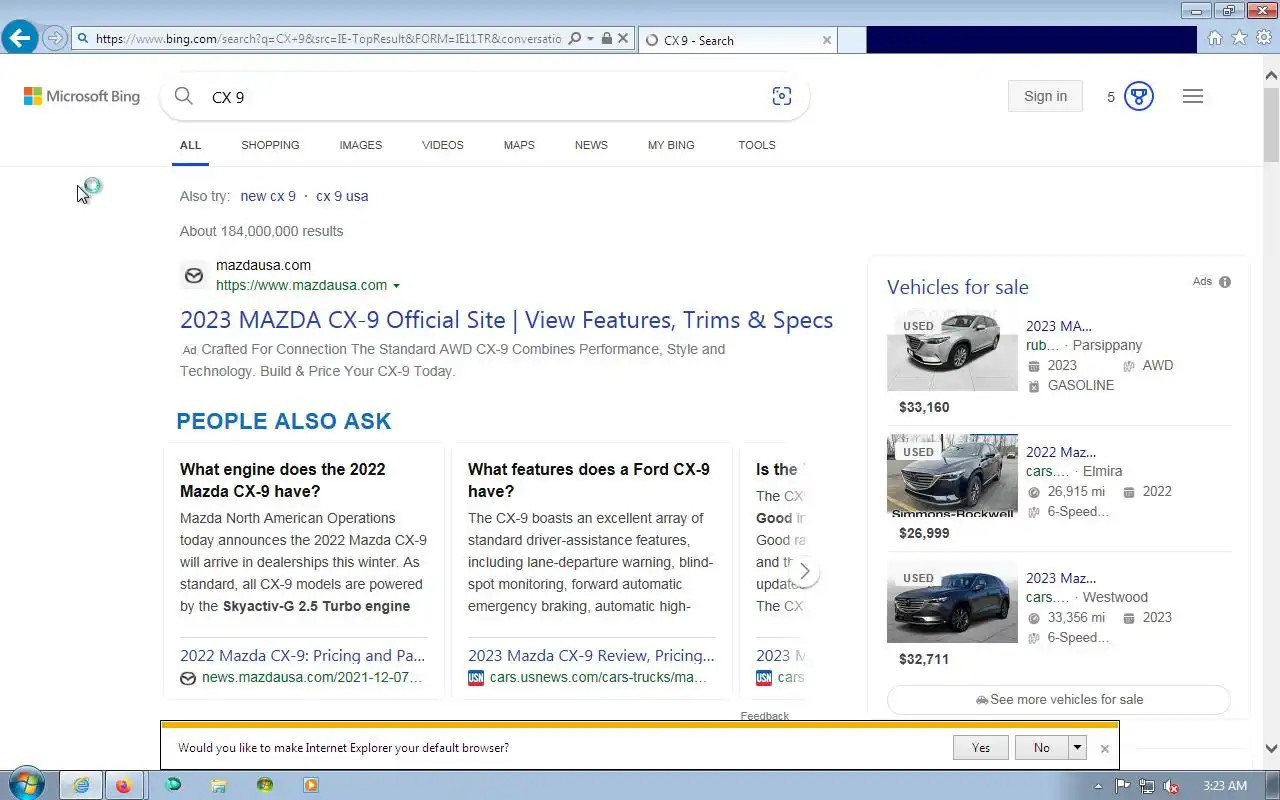This screenshot has width=1280, height=800.
Task: Click the Microsoft Bing logo
Action: coord(82,96)
